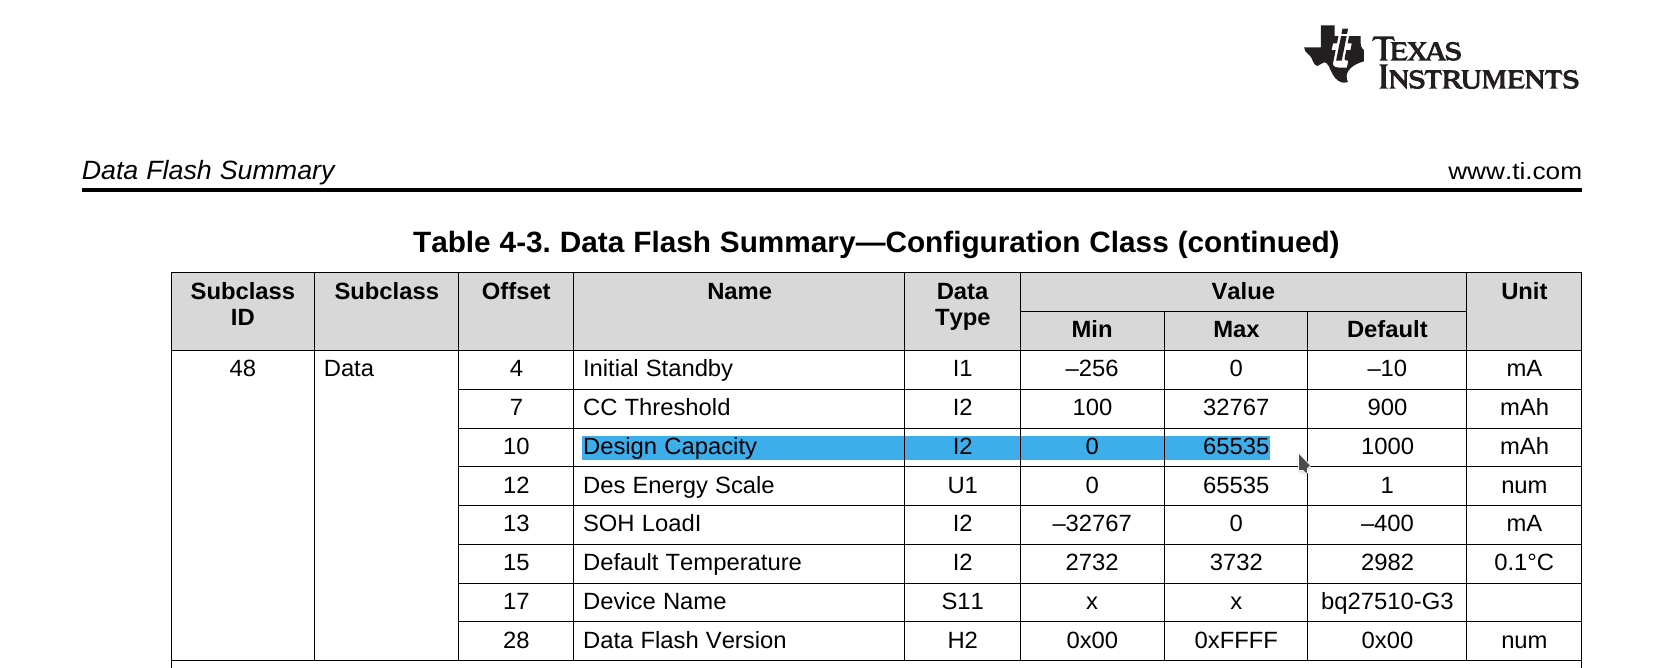
Task: Select subclass ID value 48
Action: (243, 369)
